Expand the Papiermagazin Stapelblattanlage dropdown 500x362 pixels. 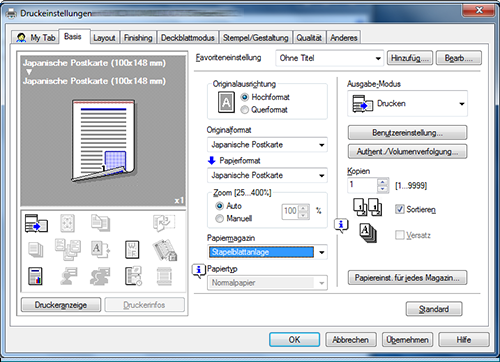pos(267,252)
